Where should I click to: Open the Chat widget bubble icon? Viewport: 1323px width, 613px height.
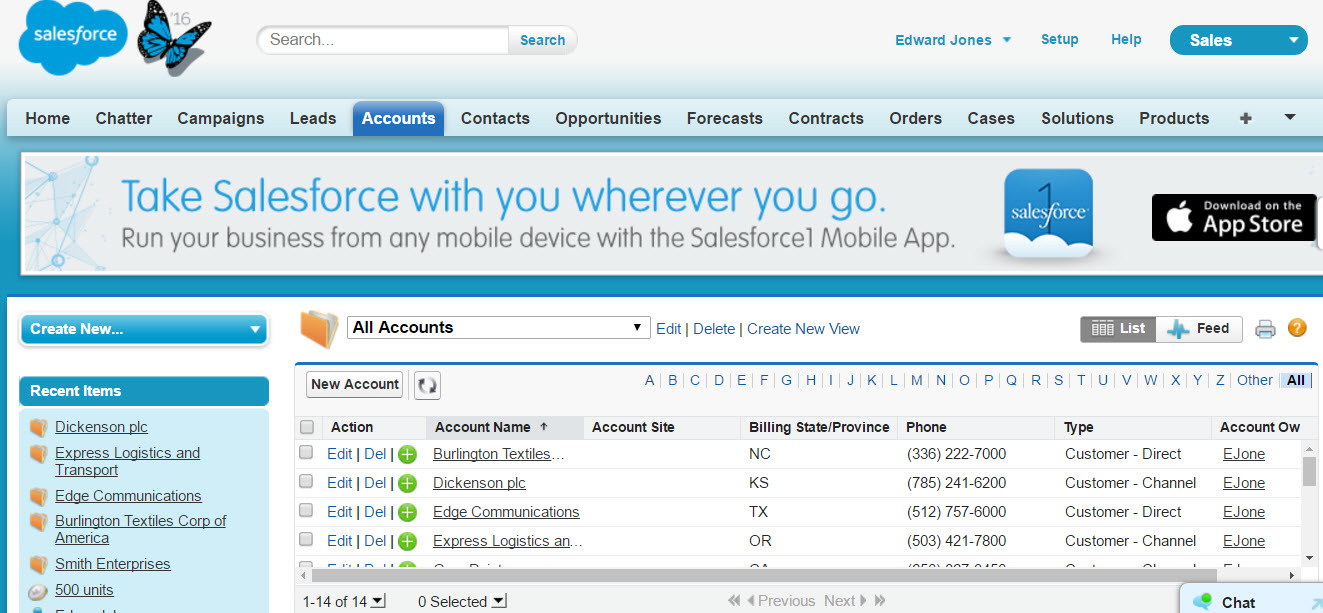click(x=1203, y=602)
